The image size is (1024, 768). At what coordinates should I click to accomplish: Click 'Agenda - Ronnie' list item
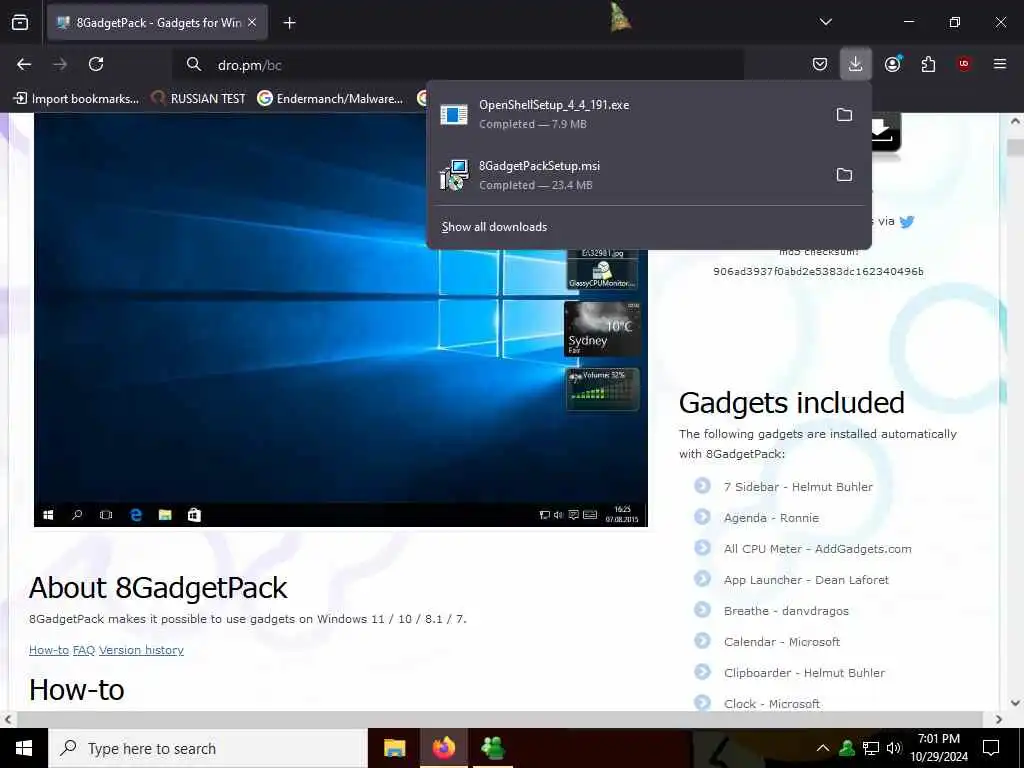pyautogui.click(x=771, y=518)
